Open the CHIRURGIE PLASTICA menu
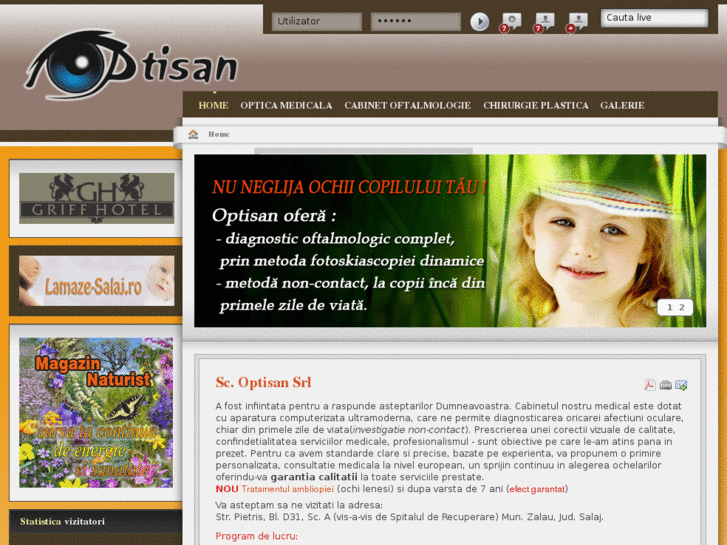This screenshot has width=727, height=545. click(536, 105)
